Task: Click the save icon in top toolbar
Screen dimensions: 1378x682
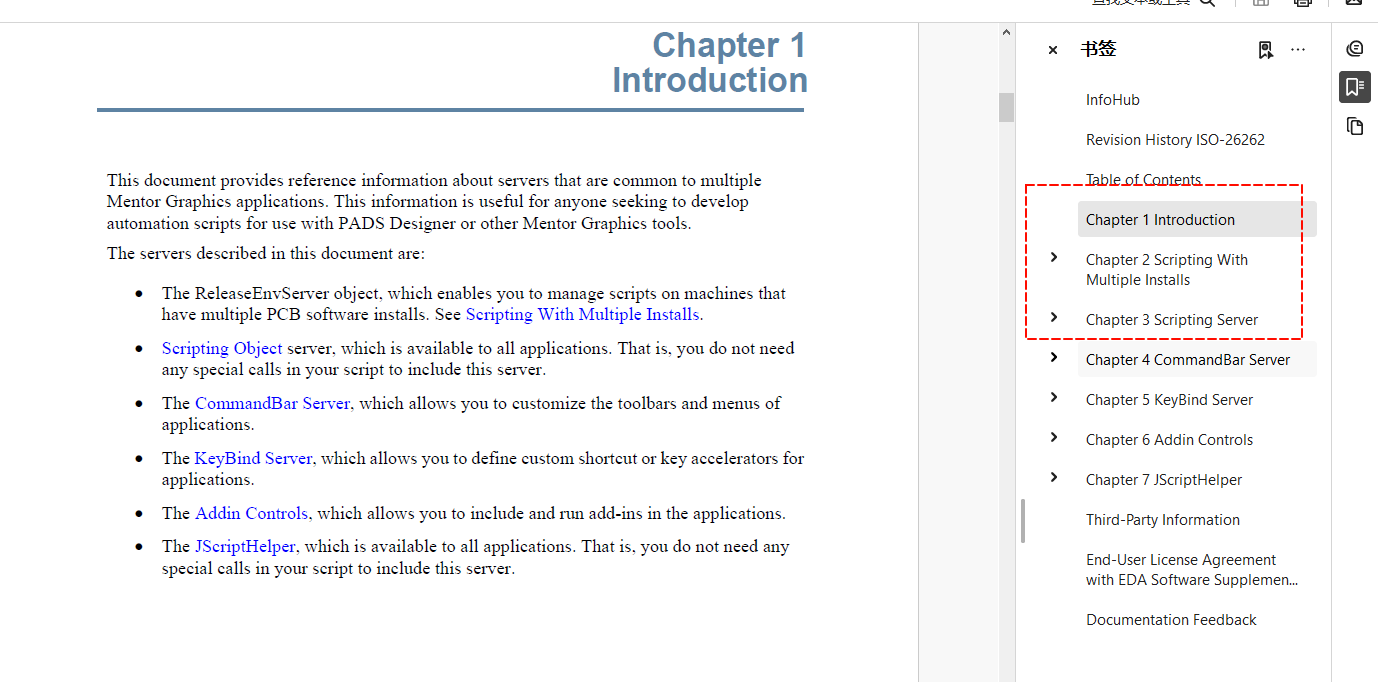Action: tap(1261, 3)
